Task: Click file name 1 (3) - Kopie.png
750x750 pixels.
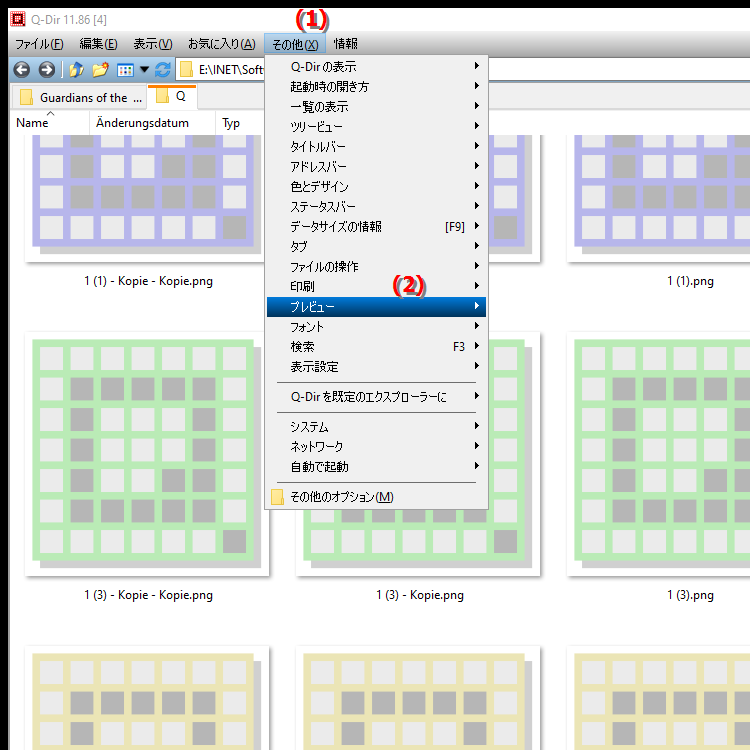Action: [419, 595]
